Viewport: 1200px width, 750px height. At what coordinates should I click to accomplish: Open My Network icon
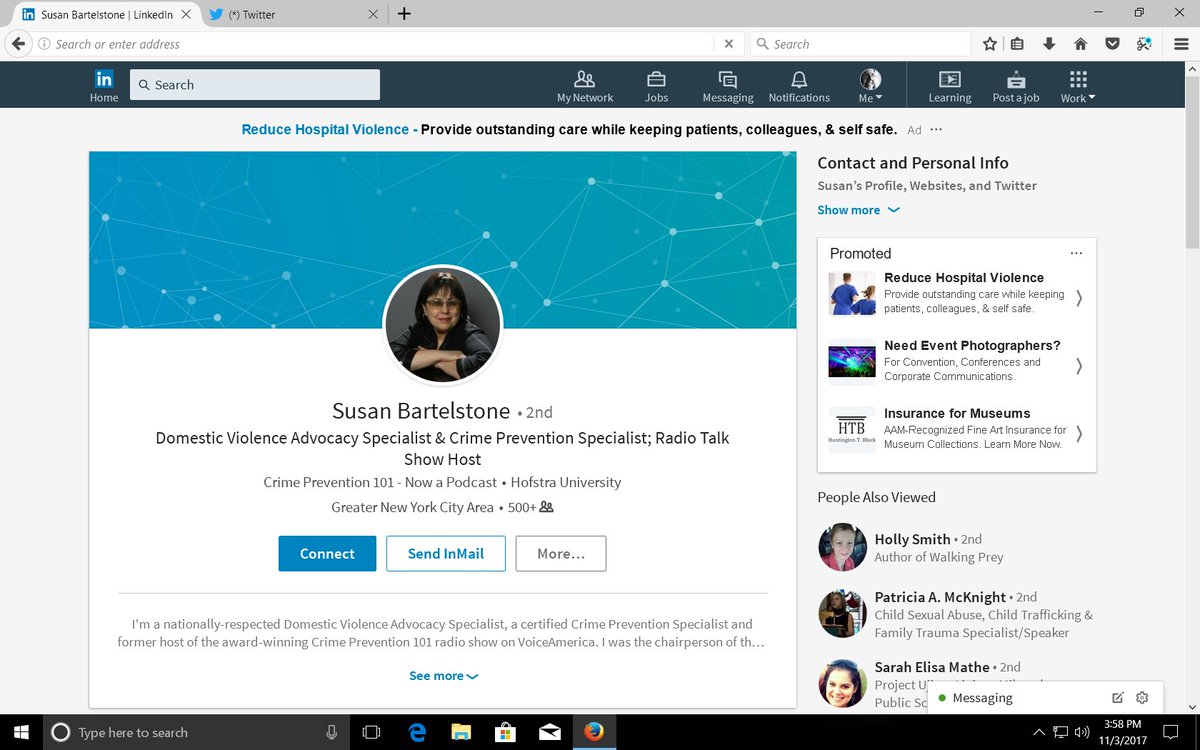click(x=585, y=79)
